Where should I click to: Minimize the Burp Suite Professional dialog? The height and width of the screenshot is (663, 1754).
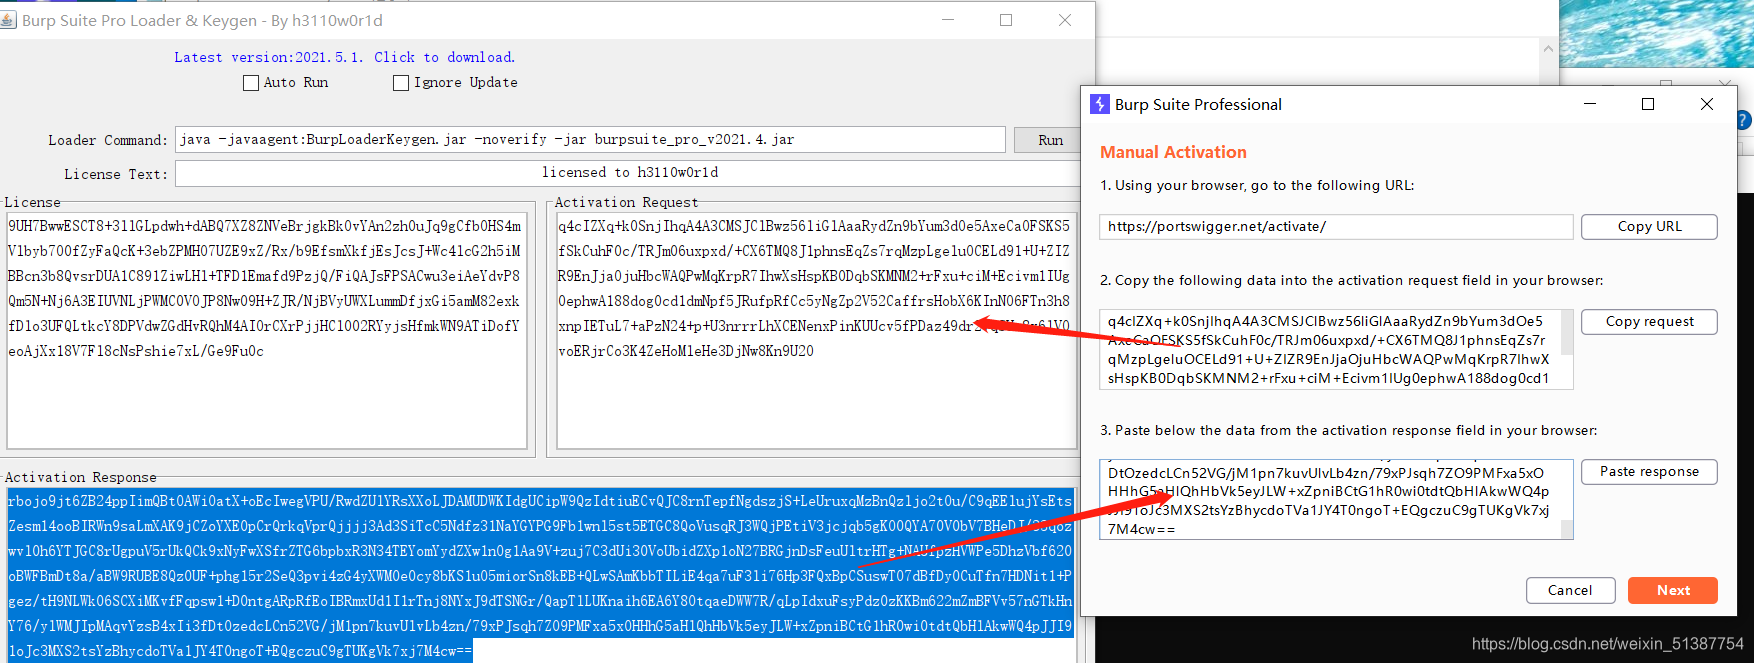click(x=1590, y=104)
